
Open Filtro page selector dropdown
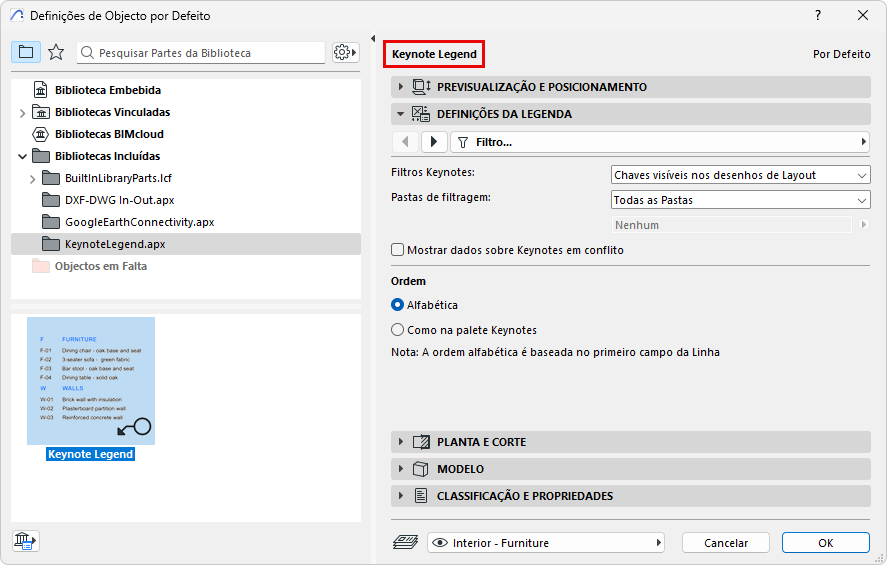tap(660, 142)
